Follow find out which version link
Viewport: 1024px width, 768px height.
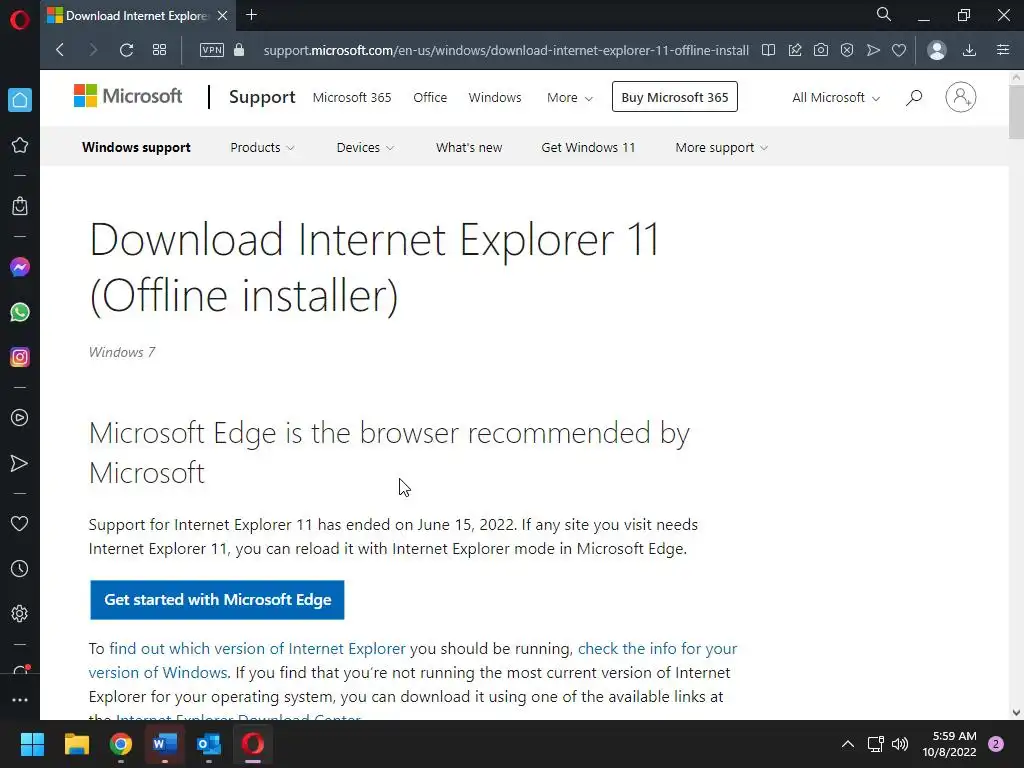pyautogui.click(x=257, y=648)
